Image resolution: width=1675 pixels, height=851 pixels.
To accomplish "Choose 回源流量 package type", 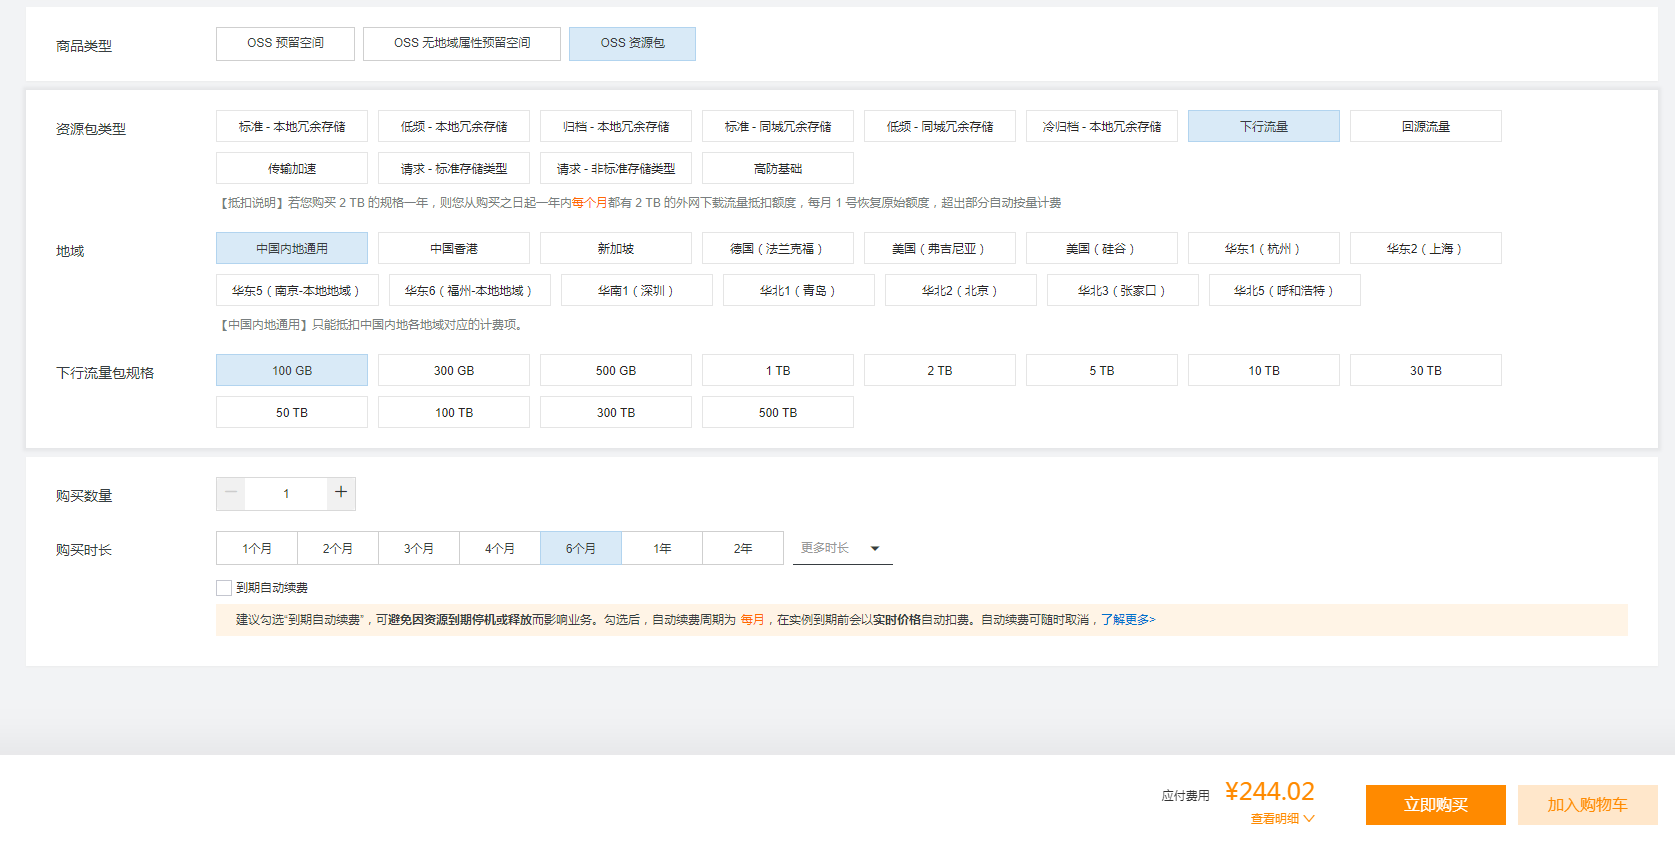I will 1426,126.
